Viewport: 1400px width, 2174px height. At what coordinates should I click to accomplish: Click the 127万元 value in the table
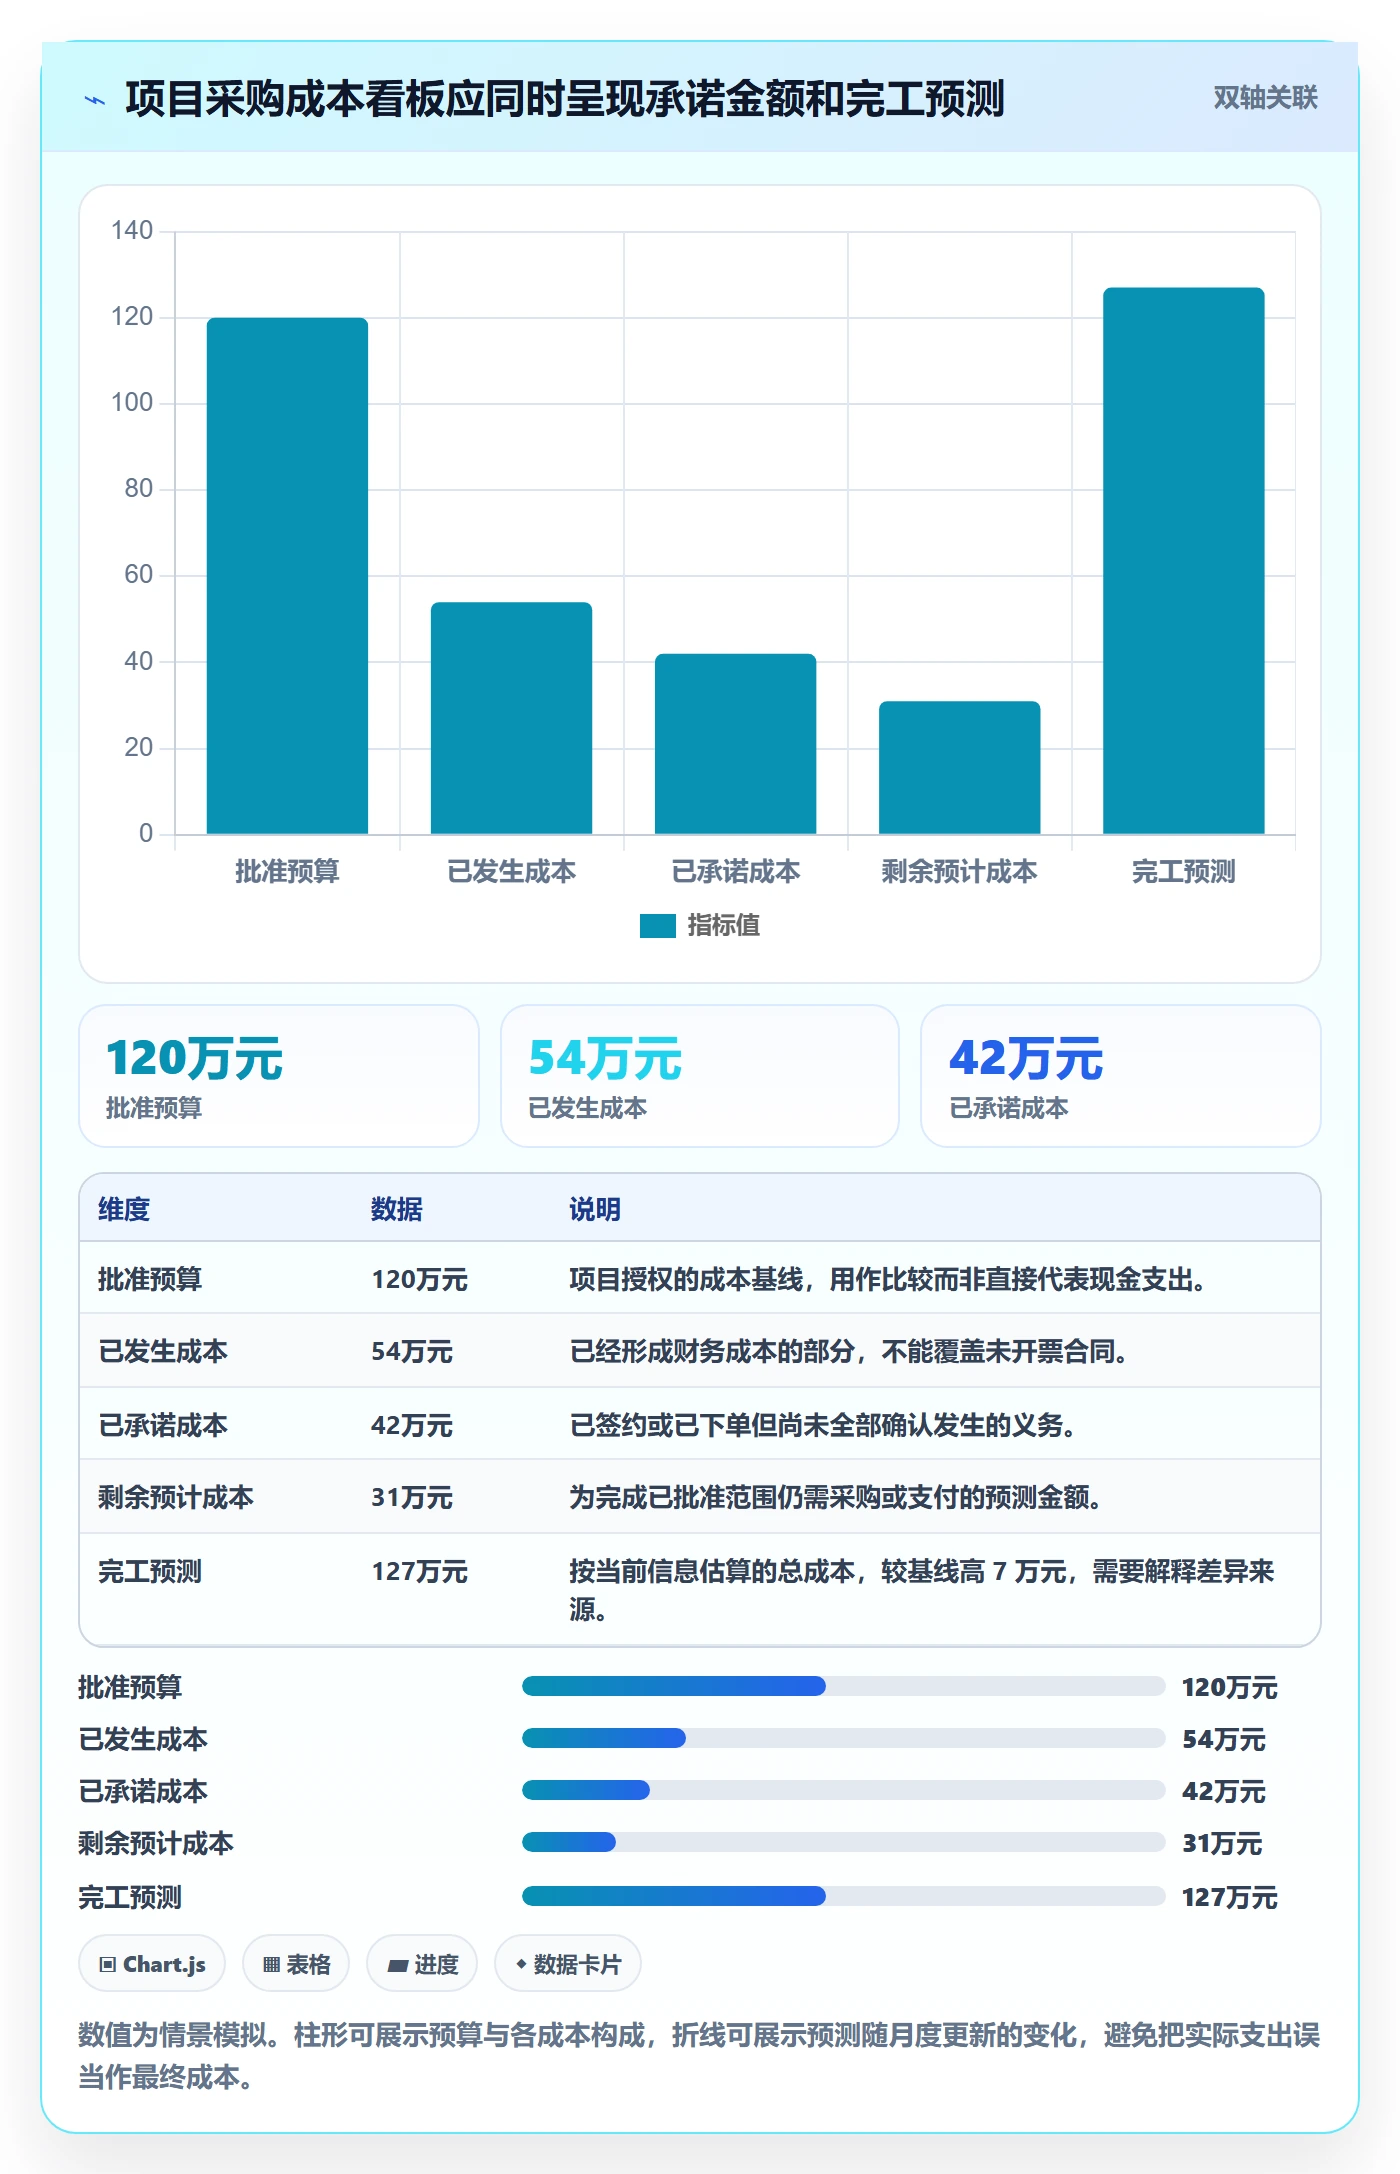[419, 1571]
